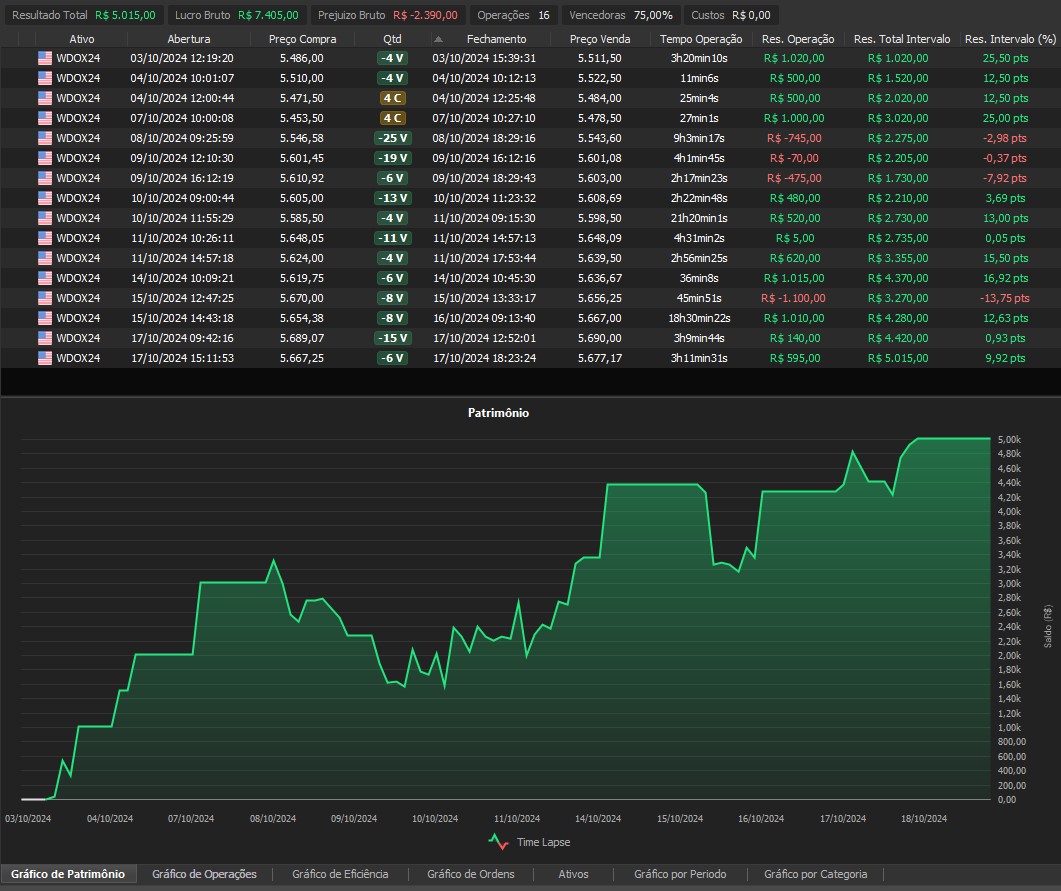Screen dimensions: 1061x891
Task: Select the Tempo Operação cell showing 9h3min17s
Action: 700,138
